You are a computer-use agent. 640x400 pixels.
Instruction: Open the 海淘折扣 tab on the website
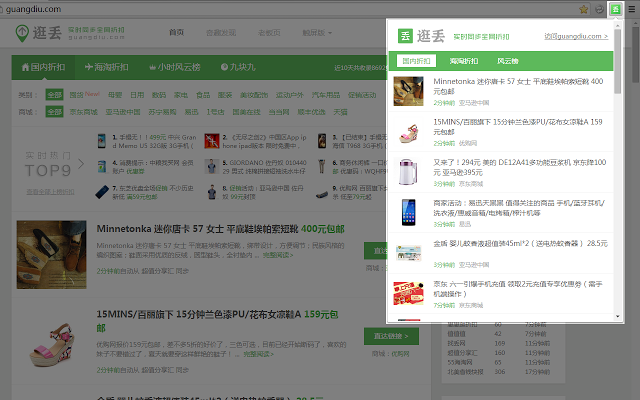[107, 67]
